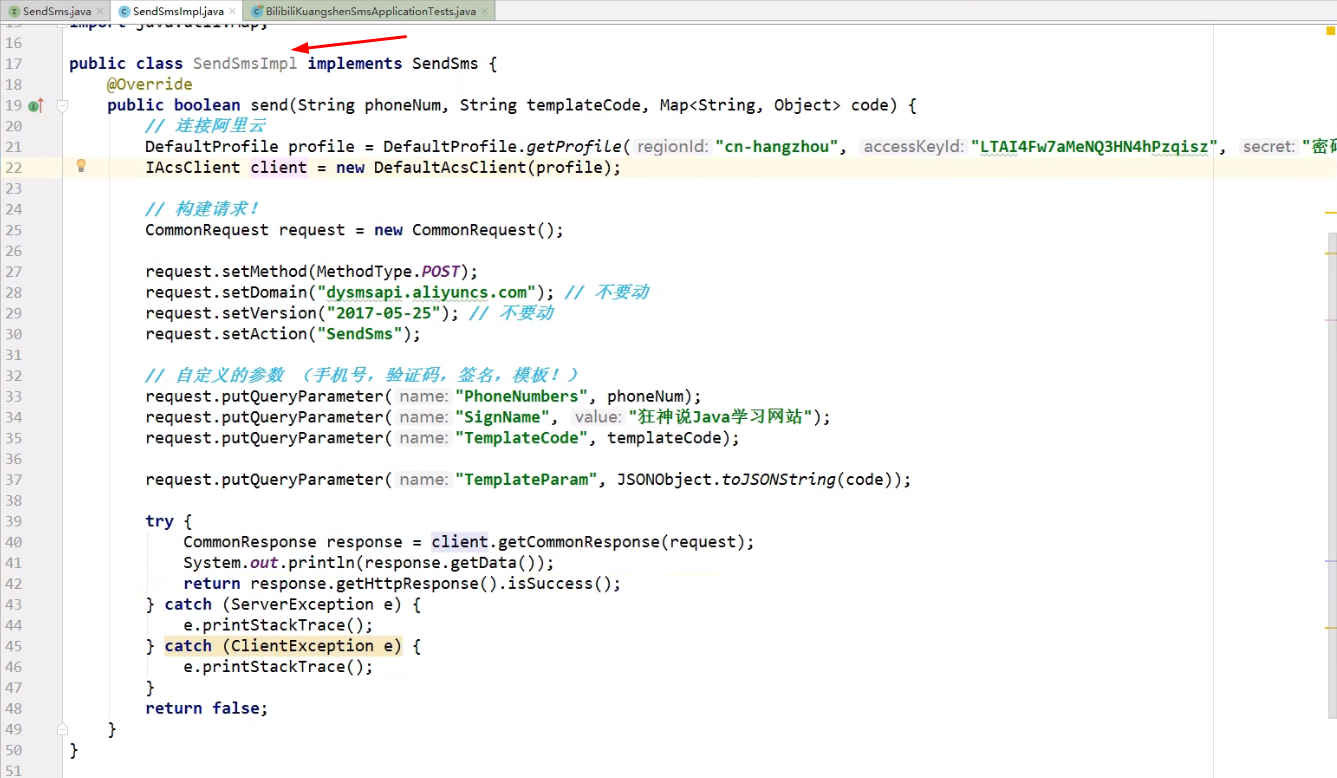Click the yellow inspection status indicator
The width and height of the screenshot is (1337, 778).
pos(1330,31)
